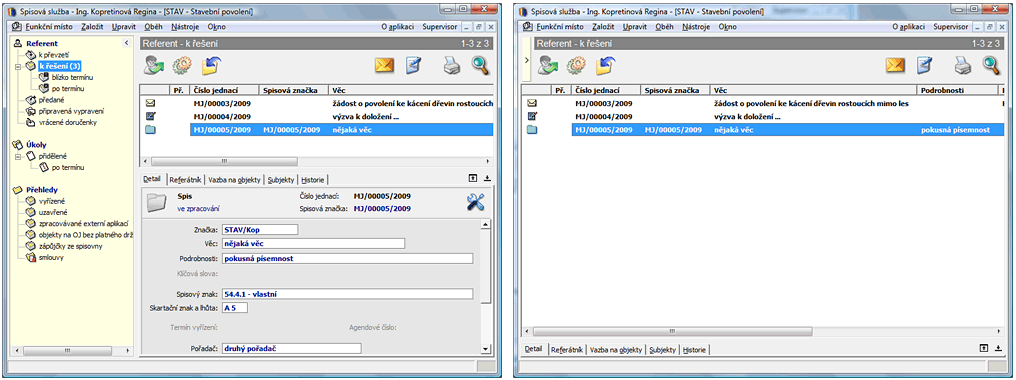The height and width of the screenshot is (380, 1016).
Task: Click the gear icon in right window toolbar
Action: coord(576,65)
